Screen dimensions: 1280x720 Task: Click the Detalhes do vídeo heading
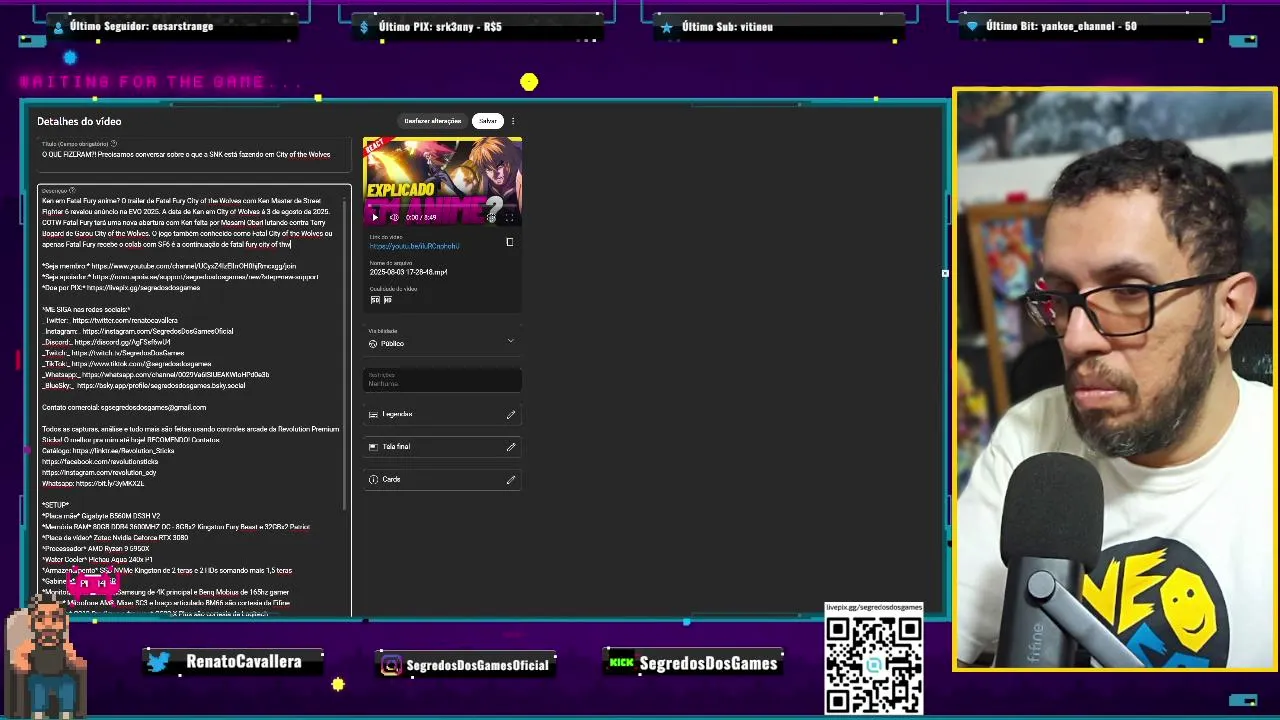(x=79, y=121)
